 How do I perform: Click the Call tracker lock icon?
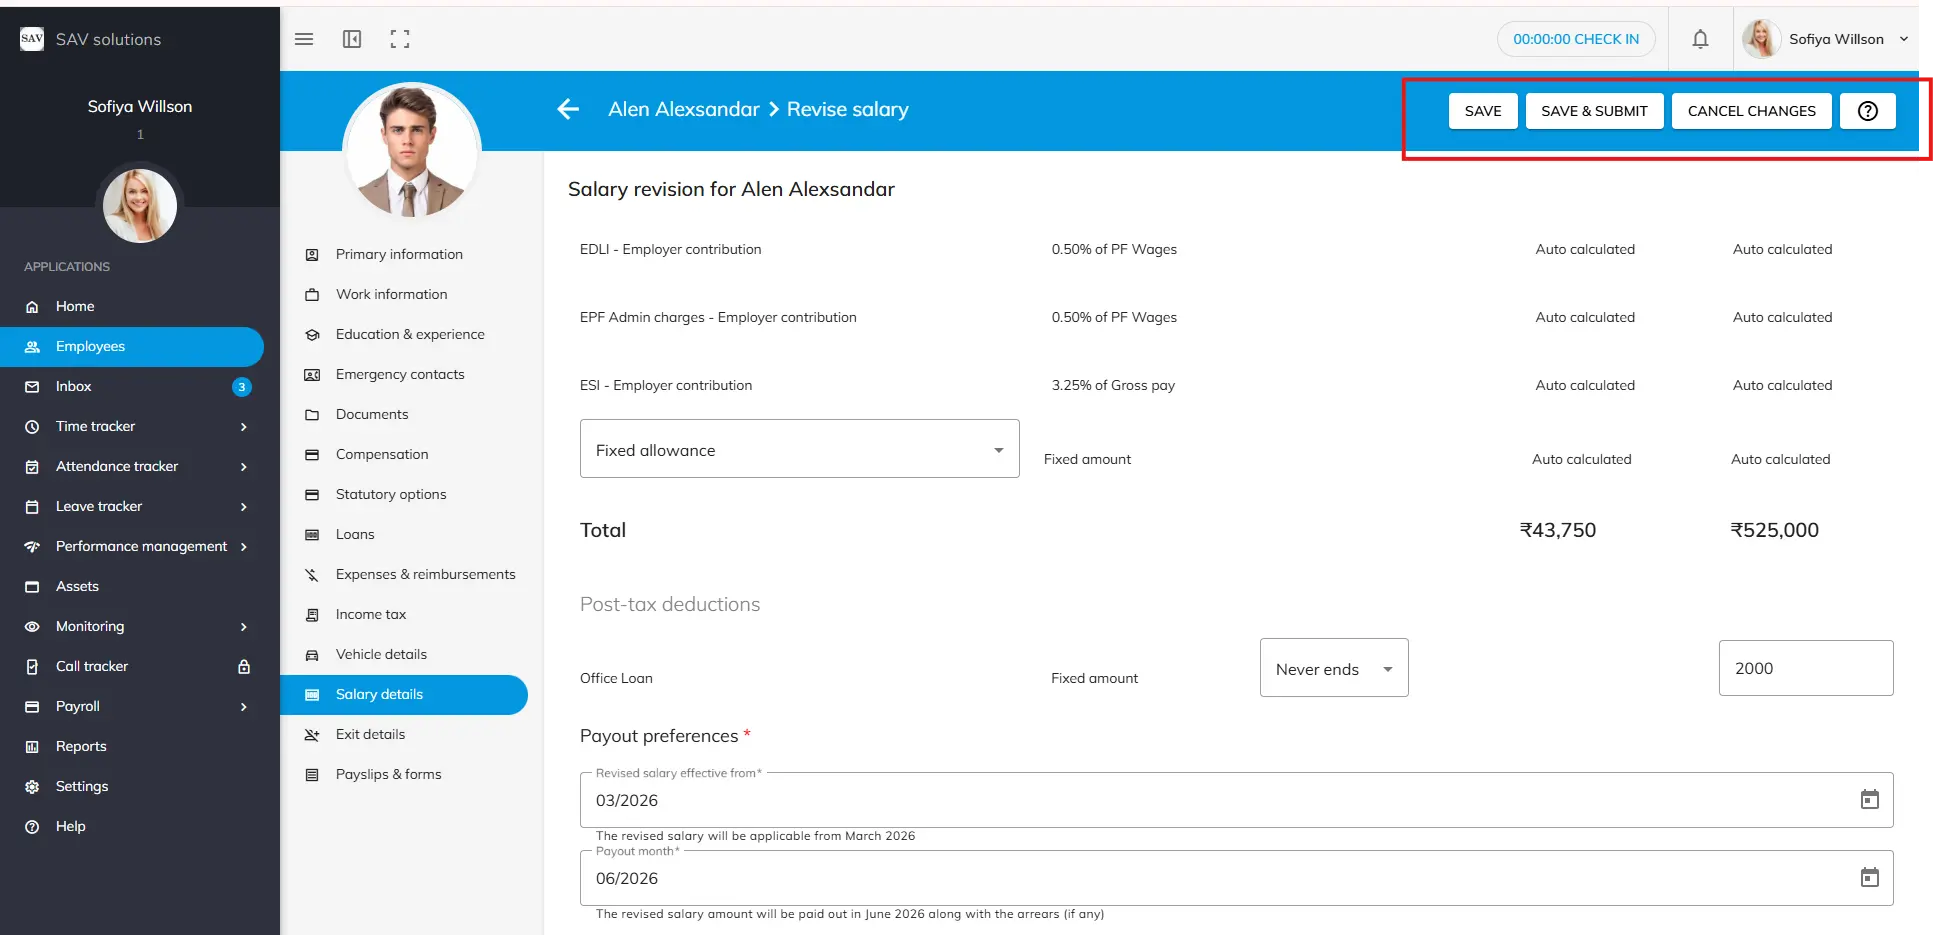(243, 667)
